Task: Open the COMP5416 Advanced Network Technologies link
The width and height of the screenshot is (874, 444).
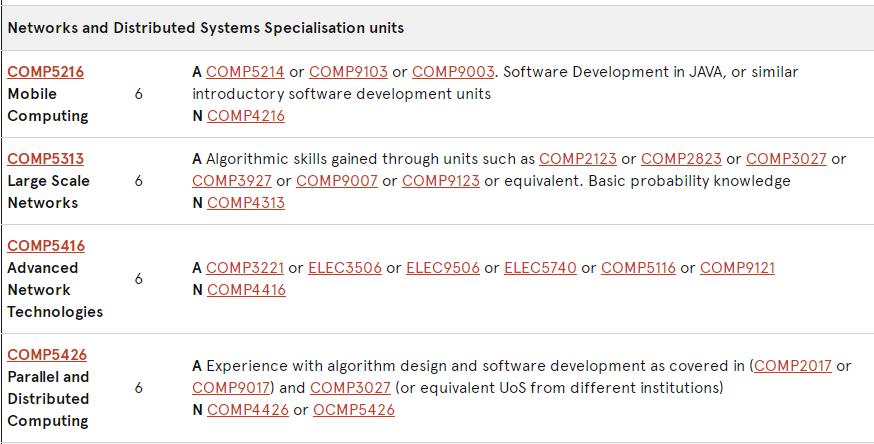Action: click(45, 246)
